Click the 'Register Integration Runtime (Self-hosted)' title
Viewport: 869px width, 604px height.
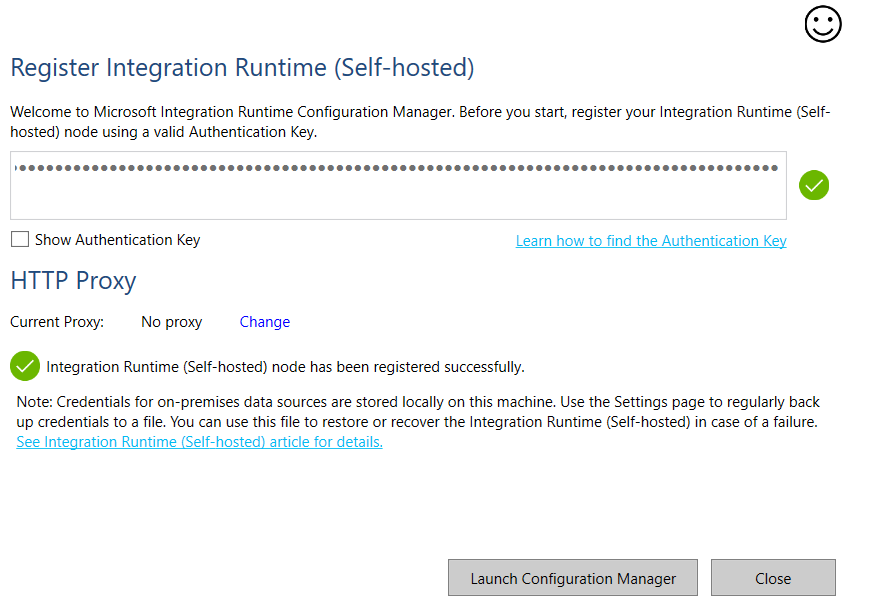coord(242,68)
